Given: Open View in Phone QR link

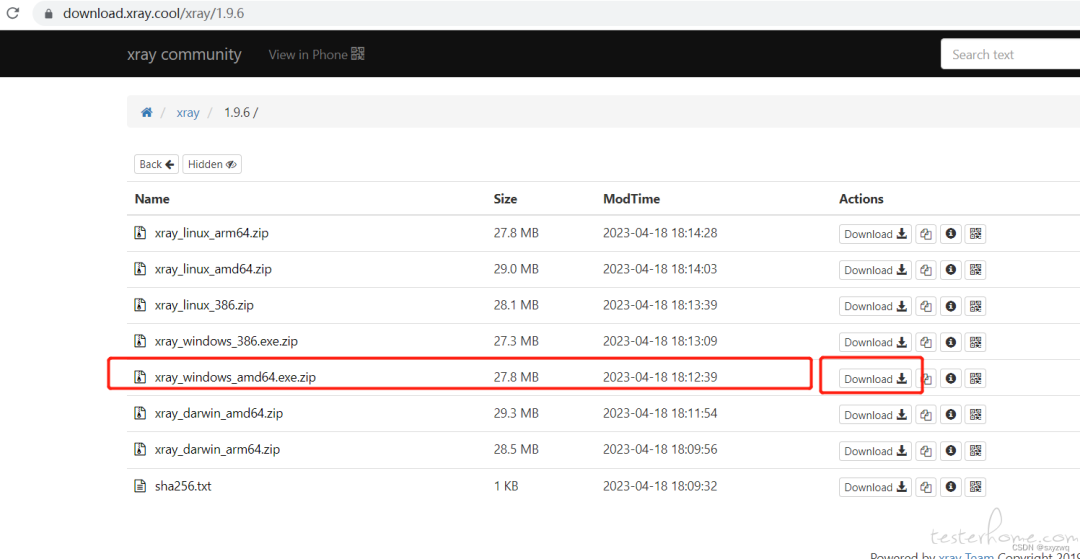Looking at the screenshot, I should (x=316, y=54).
